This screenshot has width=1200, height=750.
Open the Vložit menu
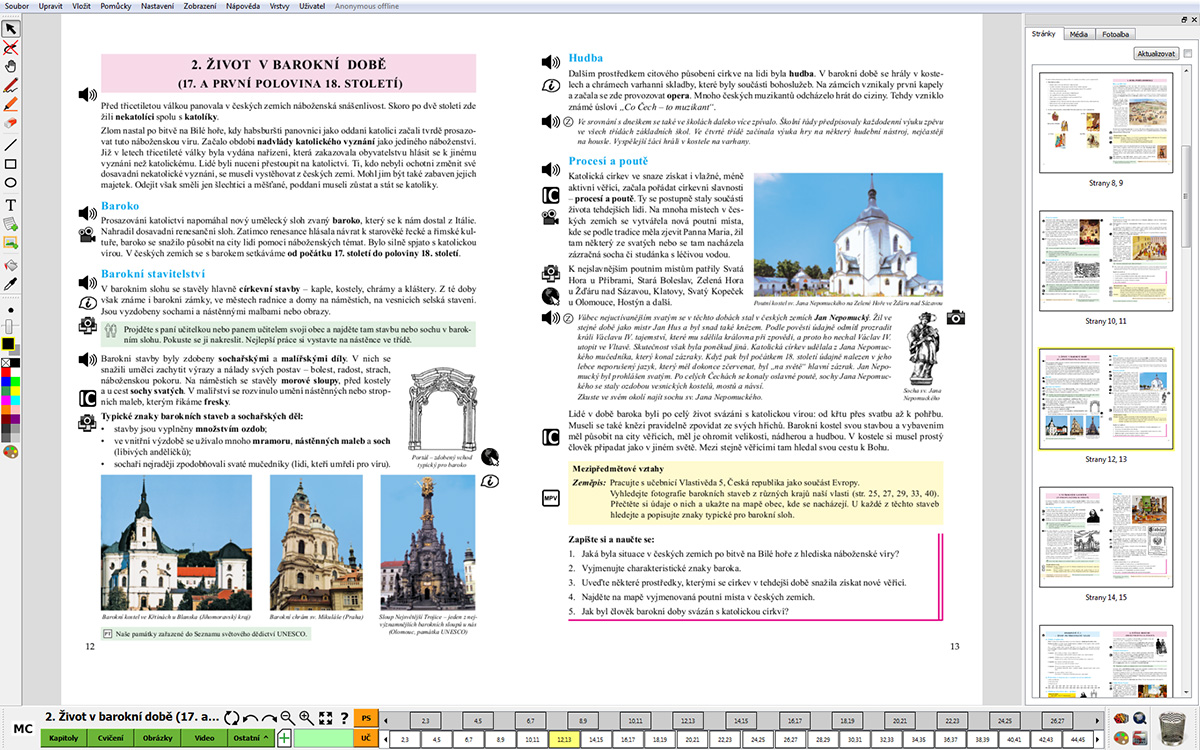[82, 6]
